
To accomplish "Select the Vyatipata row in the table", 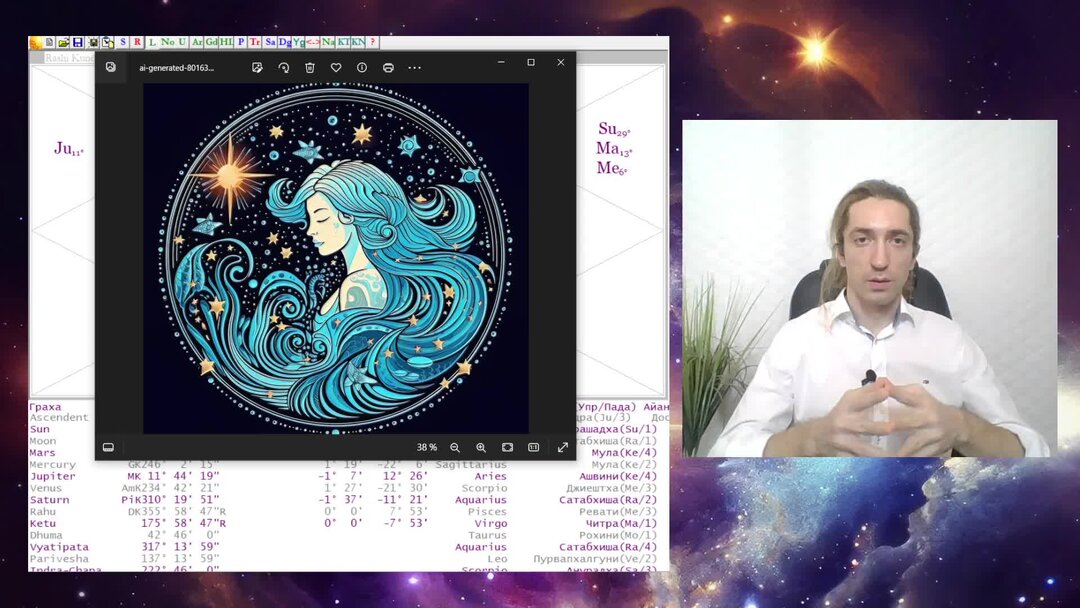I will tap(344, 547).
